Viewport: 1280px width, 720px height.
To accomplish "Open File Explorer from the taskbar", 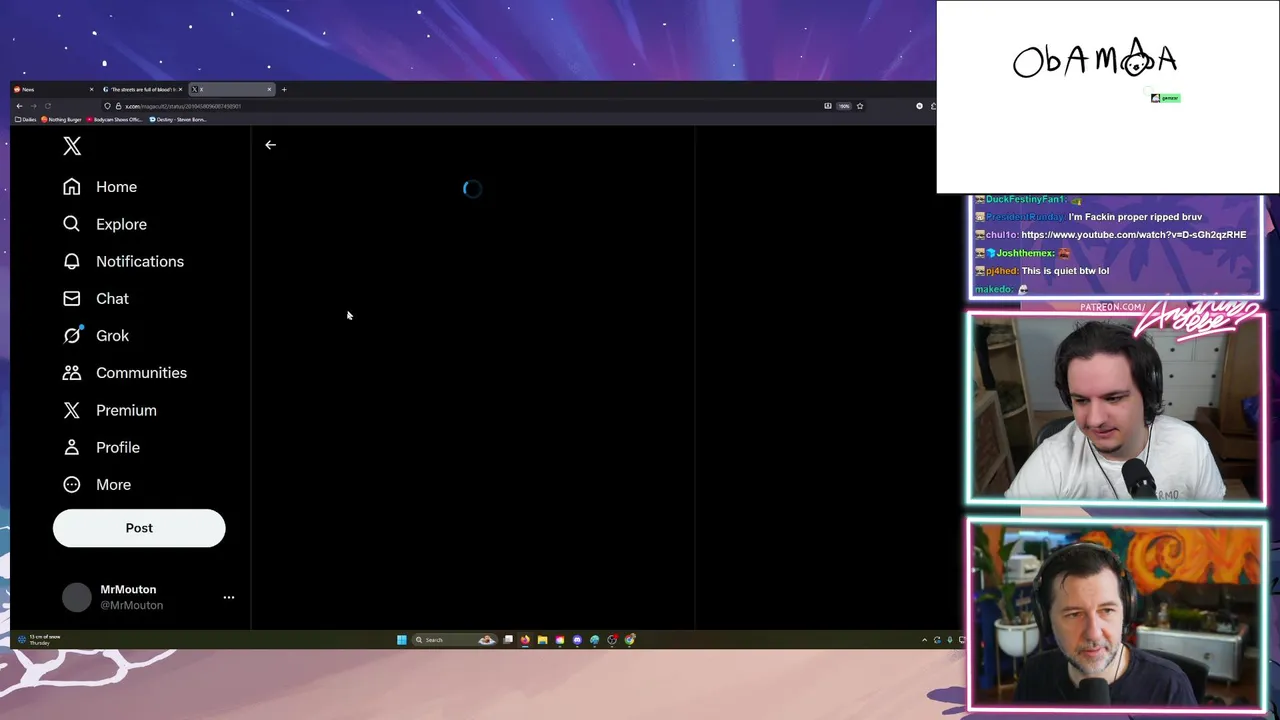I will click(542, 640).
